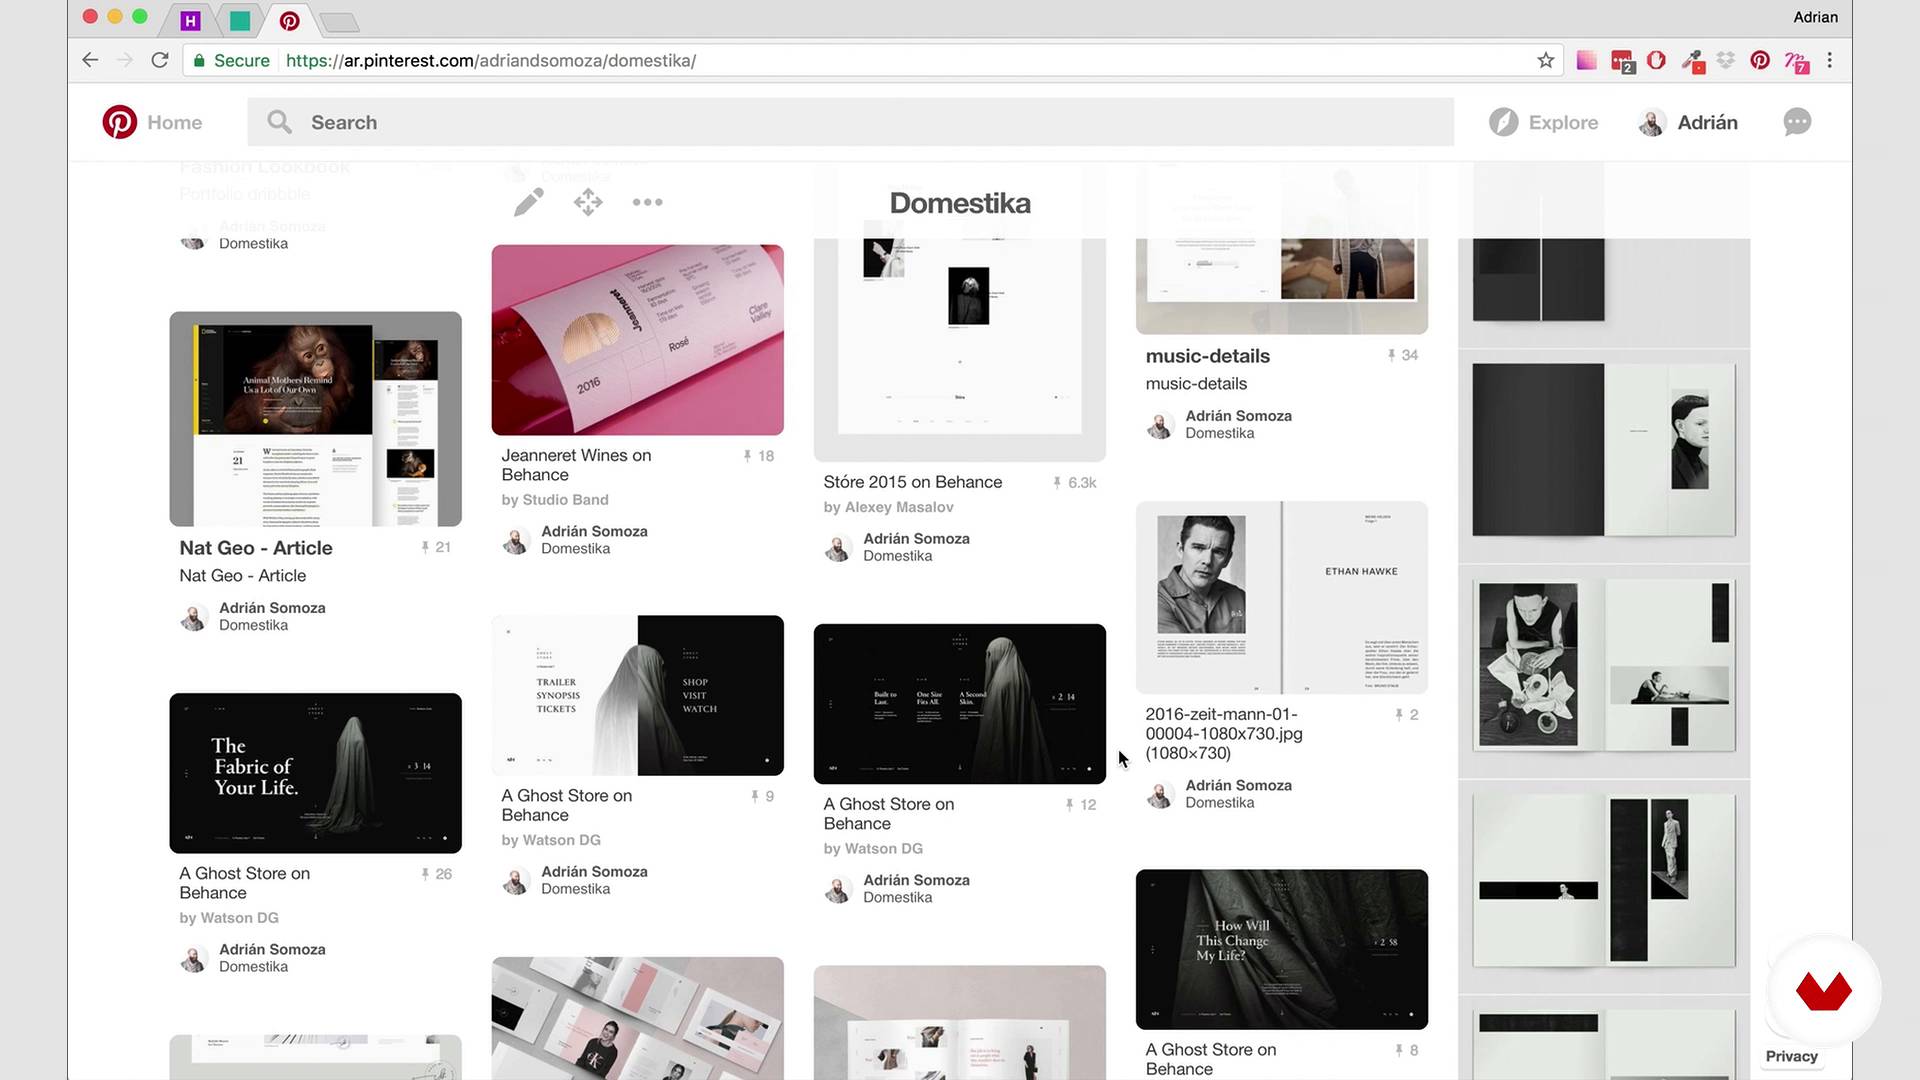Viewport: 1920px width, 1080px height.
Task: Open The Fabric of Your Life thumbnail
Action: coord(315,773)
